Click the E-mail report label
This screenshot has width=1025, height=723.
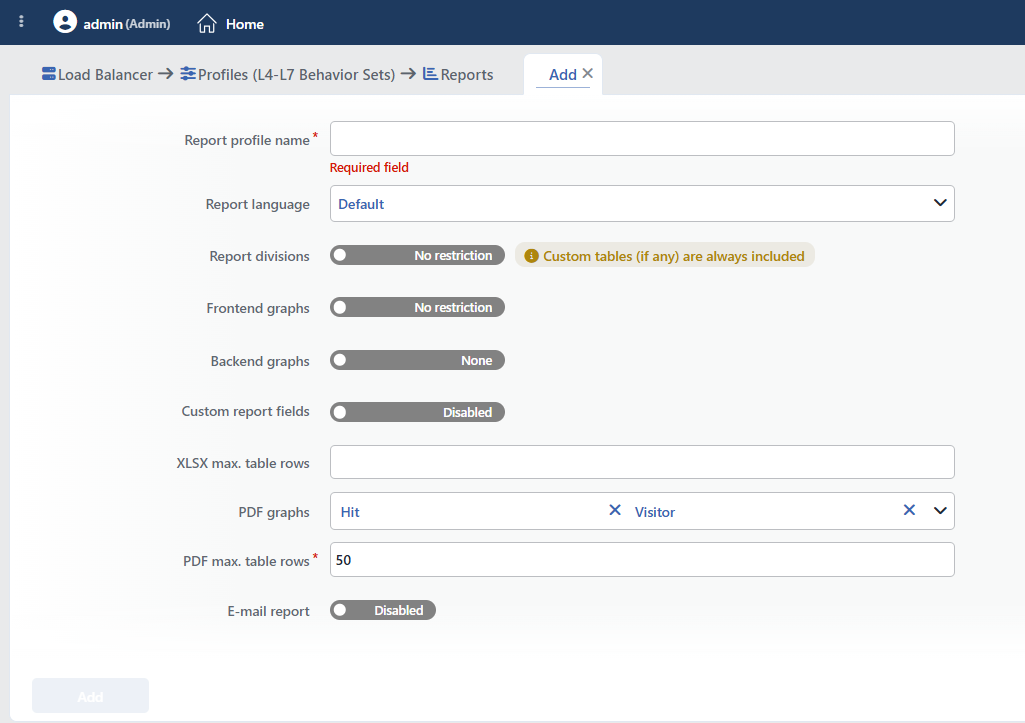tap(268, 611)
